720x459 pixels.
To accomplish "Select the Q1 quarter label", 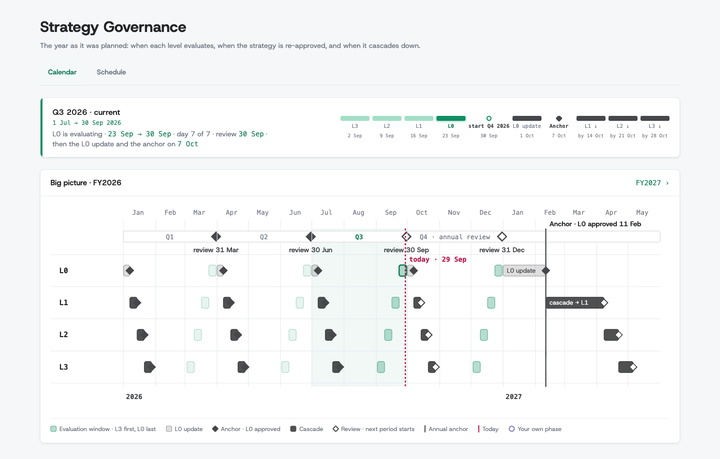I will click(169, 237).
